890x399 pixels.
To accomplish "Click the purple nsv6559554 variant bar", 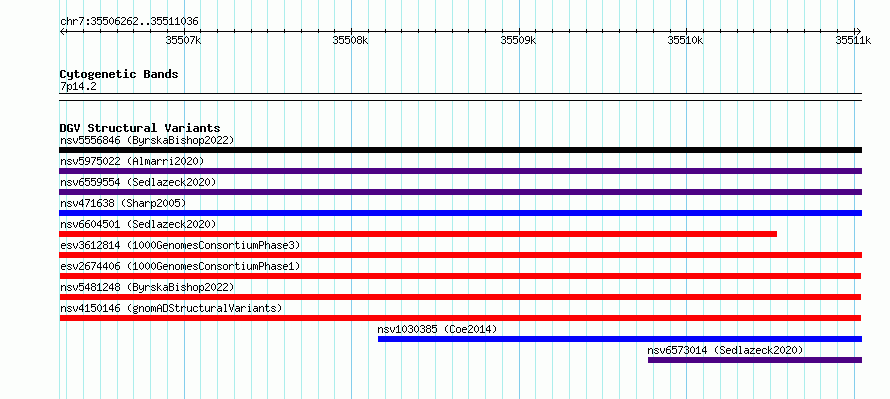I will (460, 192).
